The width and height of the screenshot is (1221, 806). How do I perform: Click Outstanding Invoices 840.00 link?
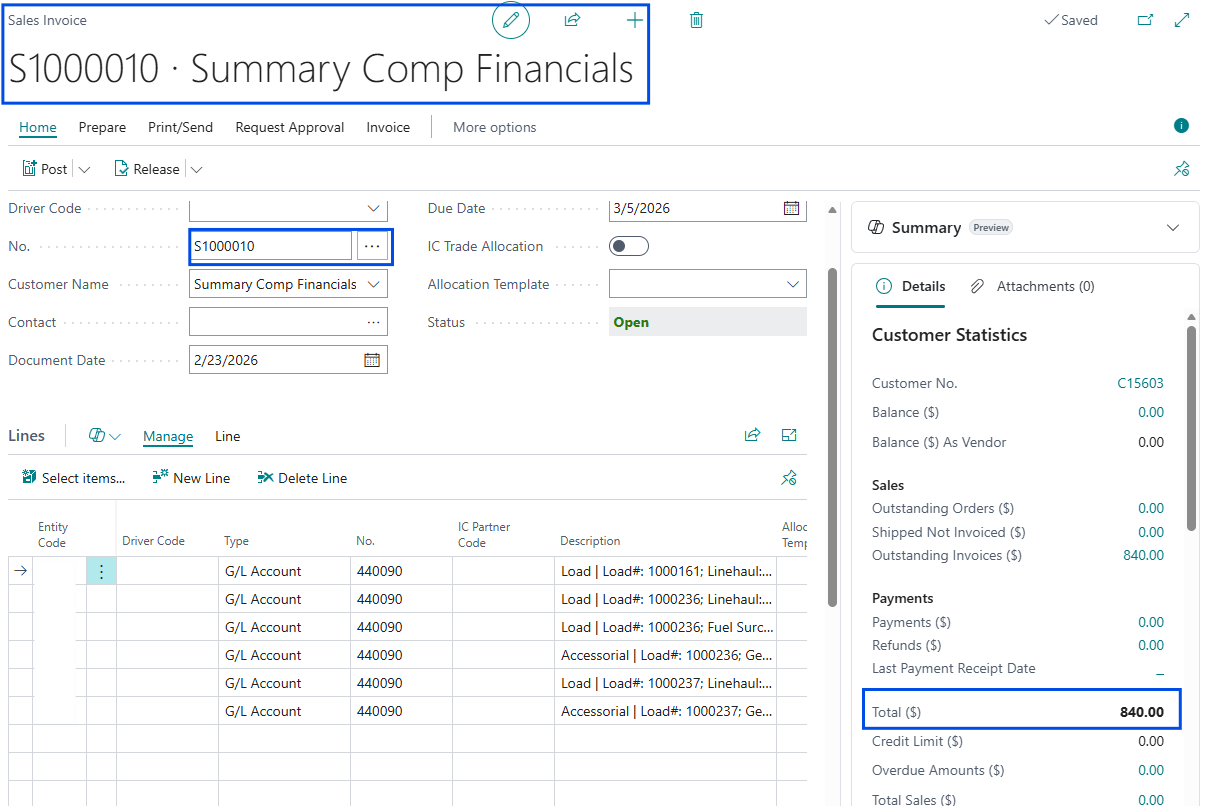click(x=1144, y=555)
